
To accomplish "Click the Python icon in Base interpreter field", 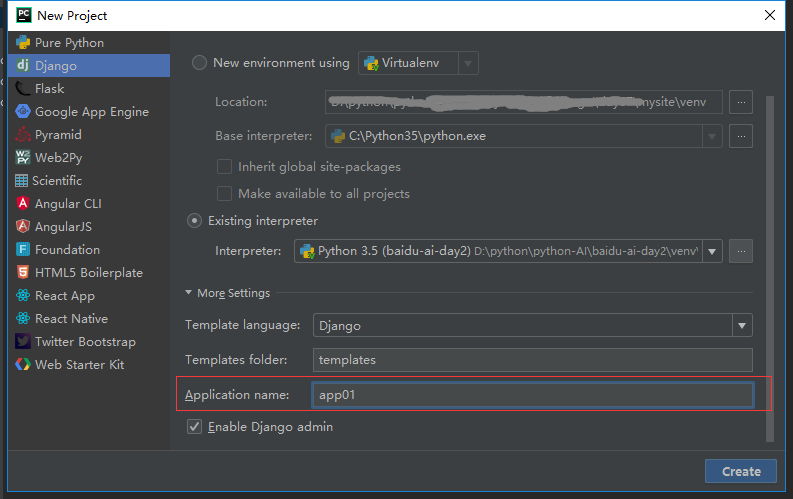I will tap(338, 136).
